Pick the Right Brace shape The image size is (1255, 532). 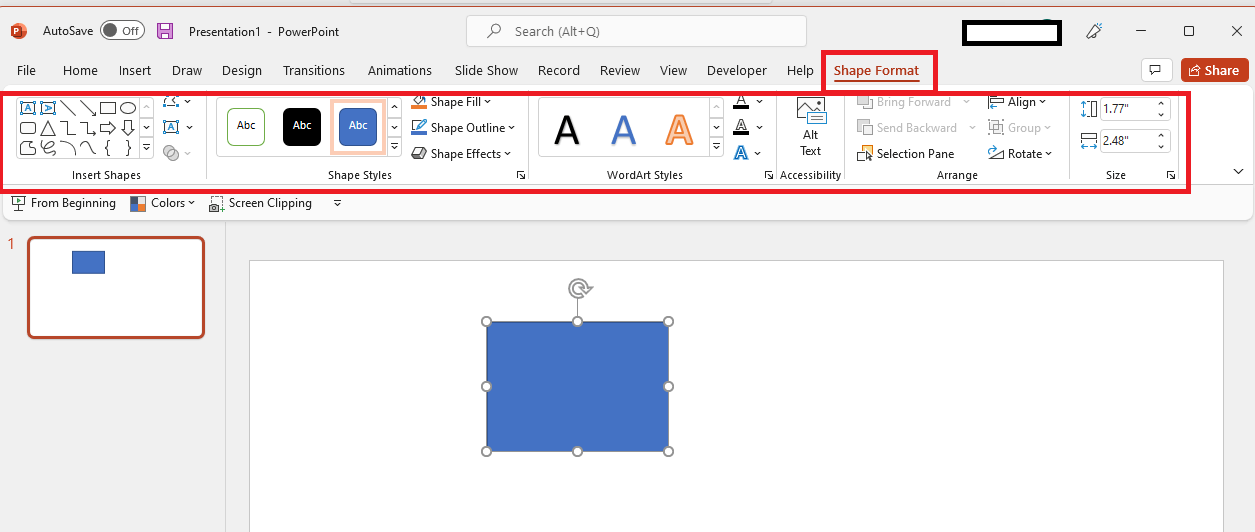[x=128, y=148]
